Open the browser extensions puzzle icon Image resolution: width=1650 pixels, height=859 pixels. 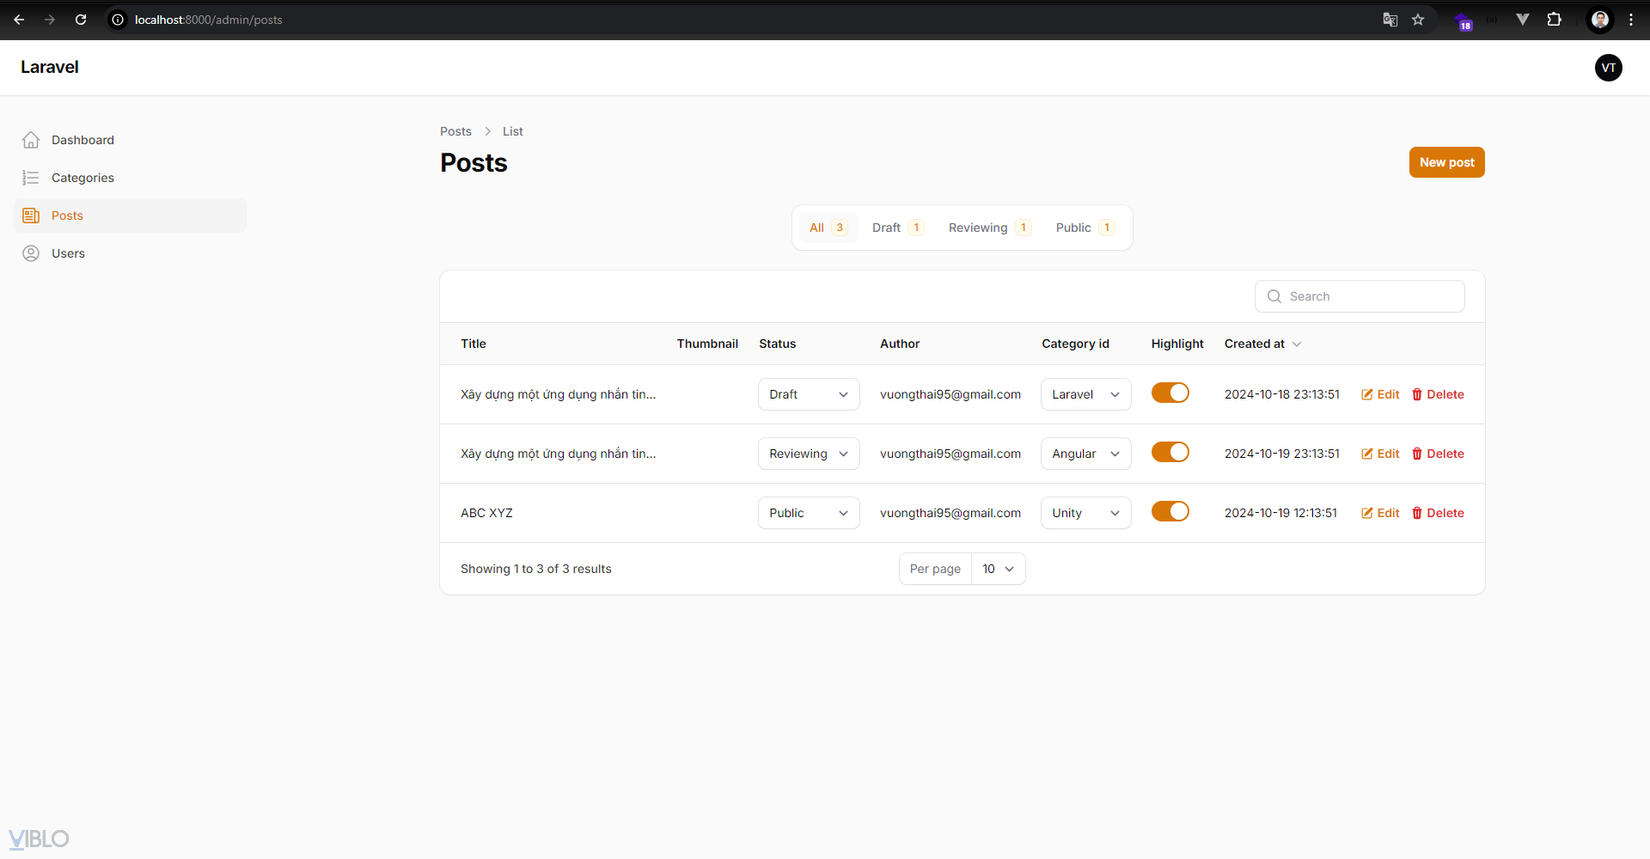coord(1554,20)
